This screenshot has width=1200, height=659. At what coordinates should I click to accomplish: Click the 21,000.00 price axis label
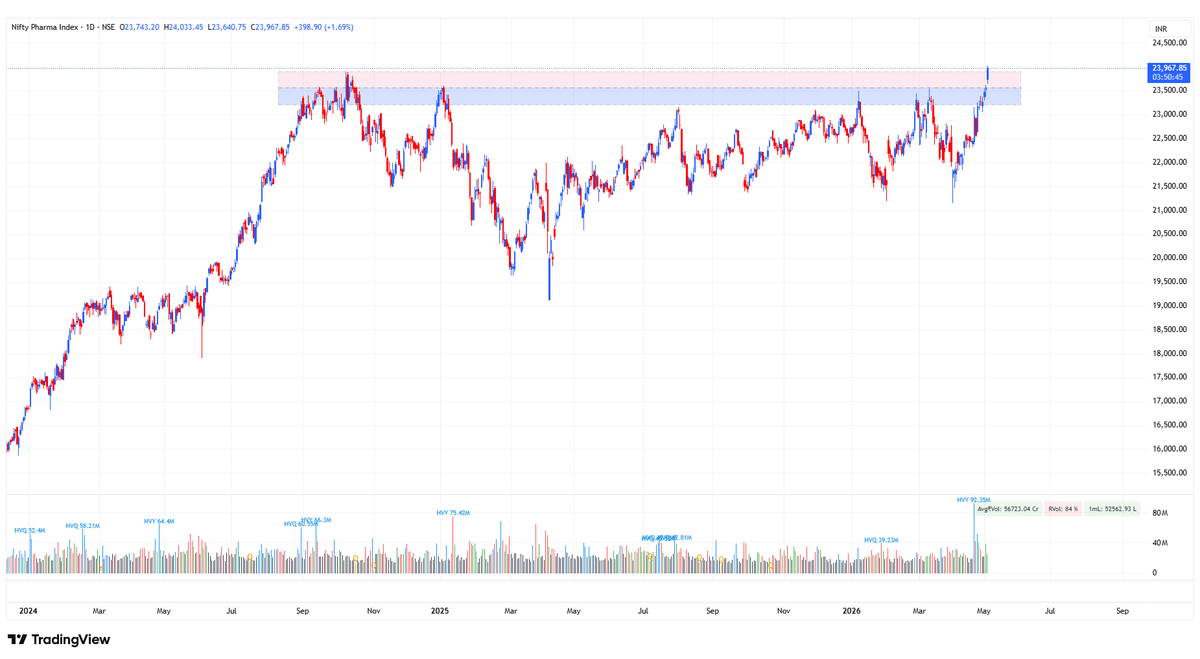tap(1169, 210)
